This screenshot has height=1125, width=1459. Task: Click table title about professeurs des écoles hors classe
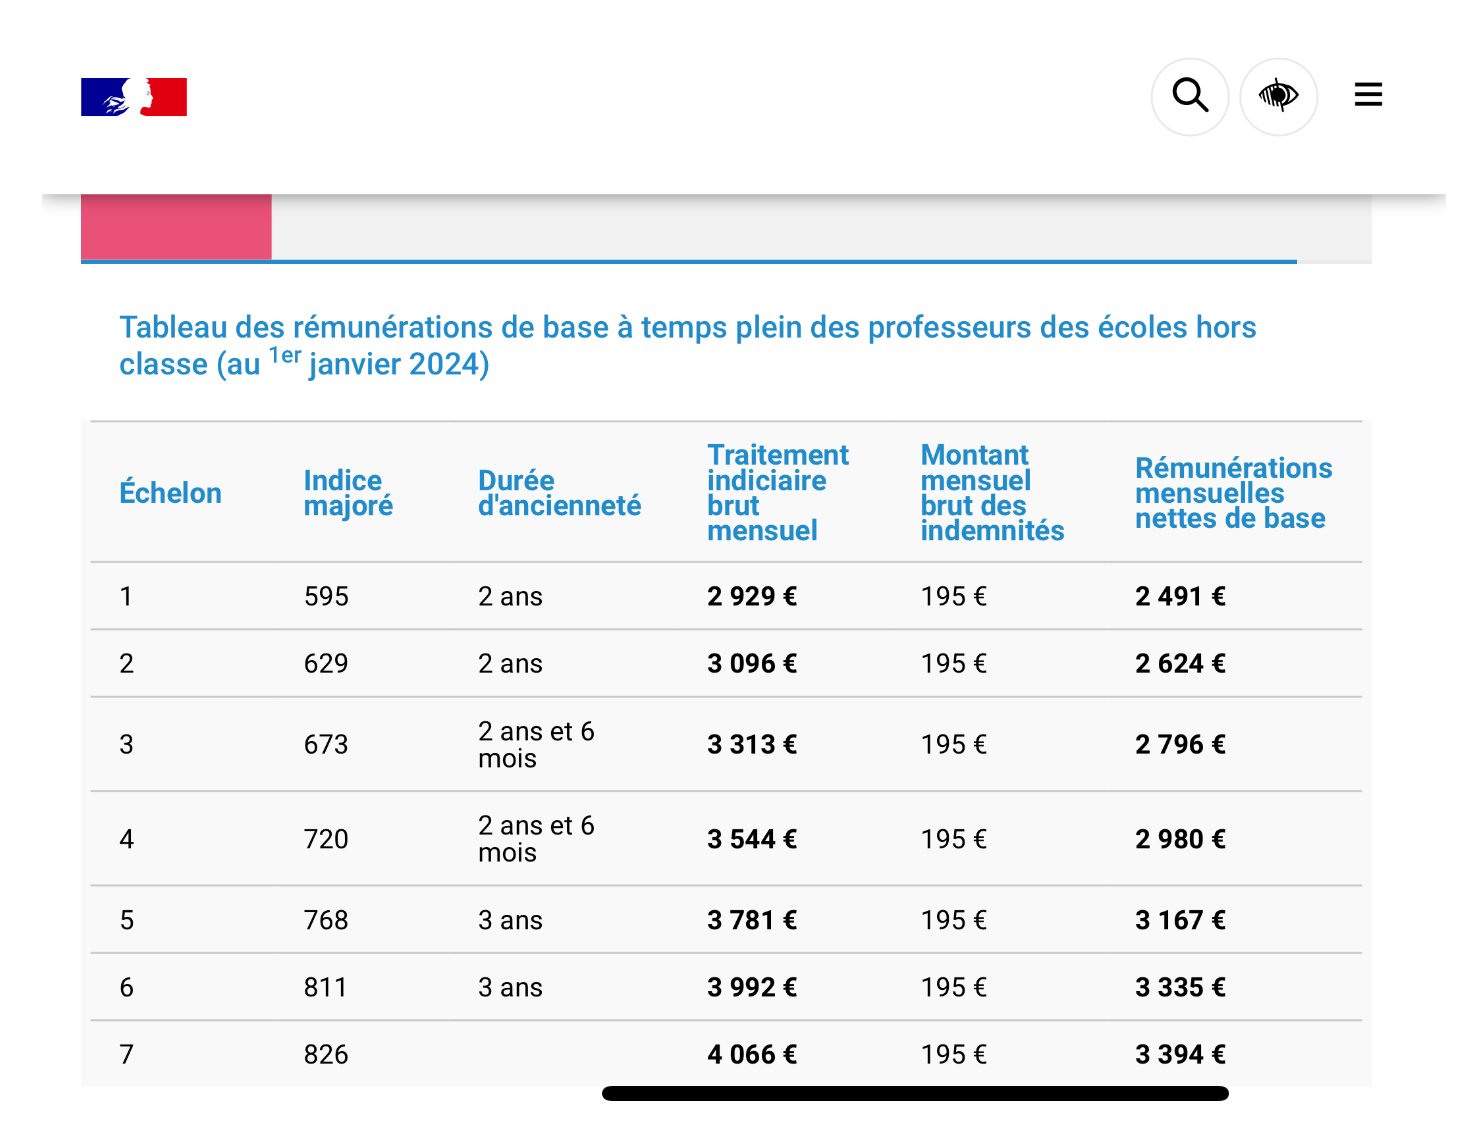click(x=687, y=345)
